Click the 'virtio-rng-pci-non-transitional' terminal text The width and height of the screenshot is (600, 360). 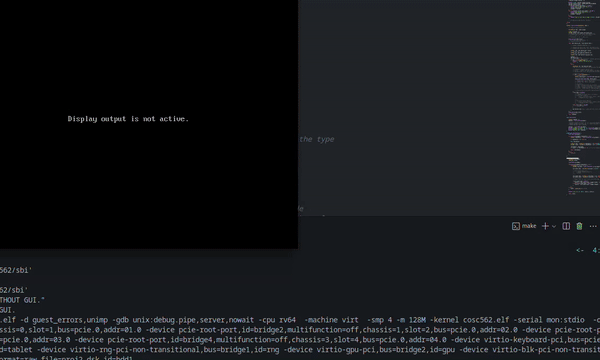click(x=135, y=350)
